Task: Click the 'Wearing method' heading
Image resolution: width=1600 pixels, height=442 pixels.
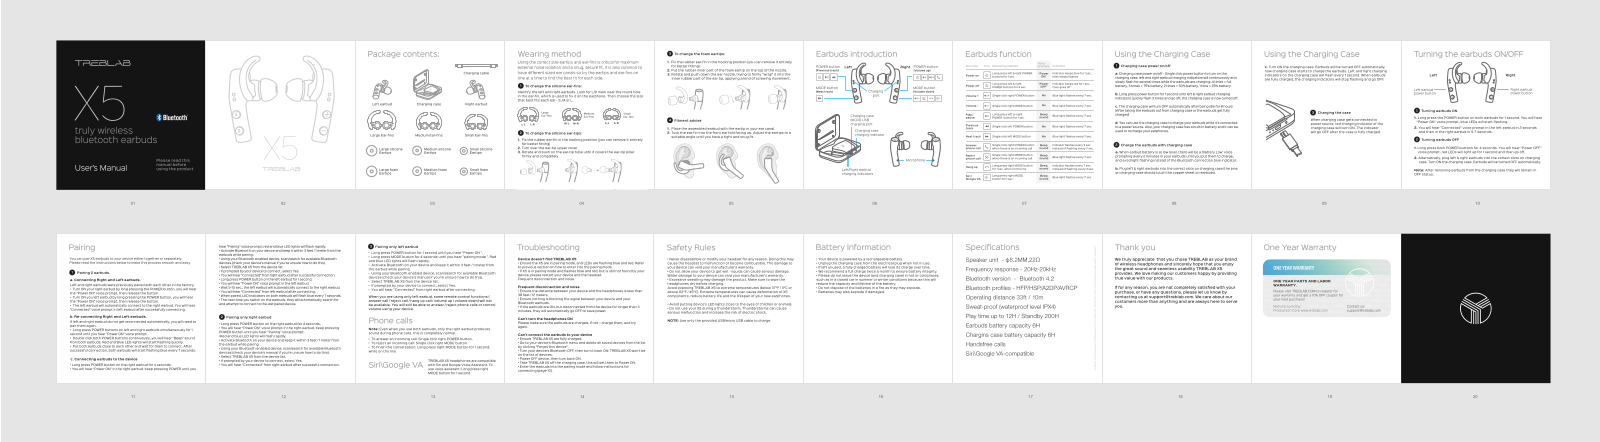Action: click(x=549, y=54)
